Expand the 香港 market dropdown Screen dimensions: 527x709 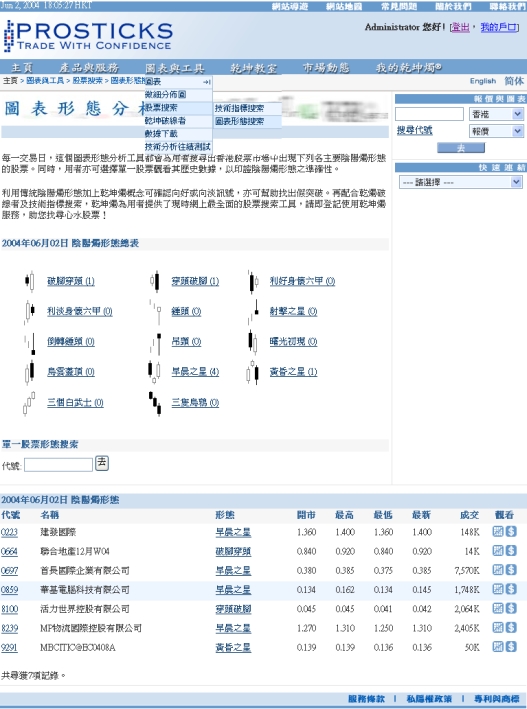pyautogui.click(x=496, y=114)
